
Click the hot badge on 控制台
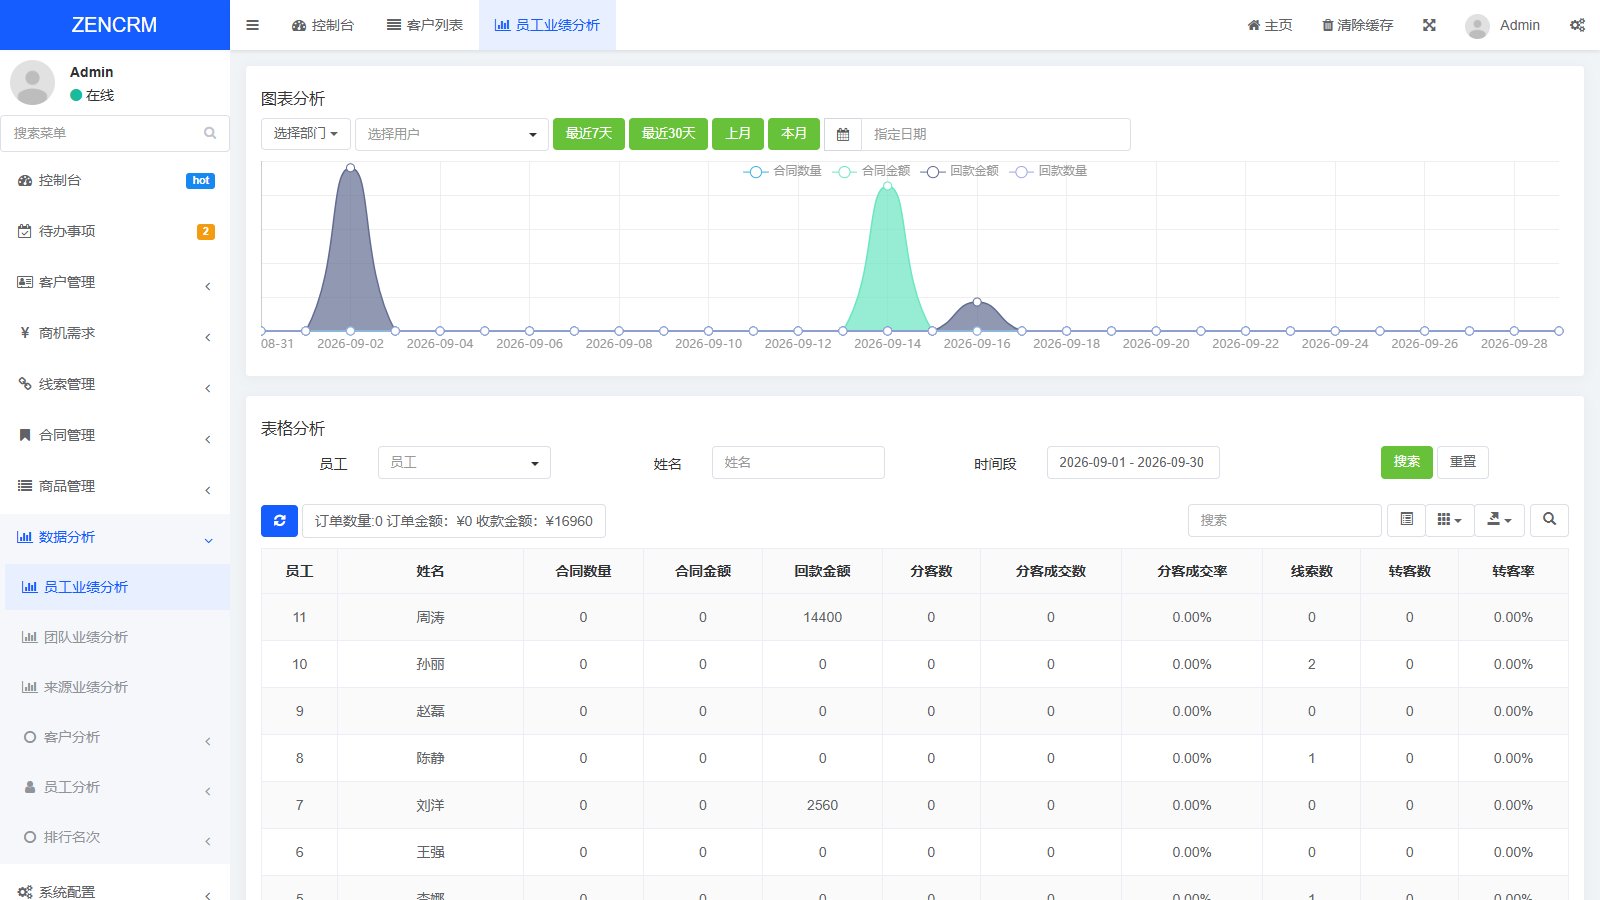[x=200, y=181]
